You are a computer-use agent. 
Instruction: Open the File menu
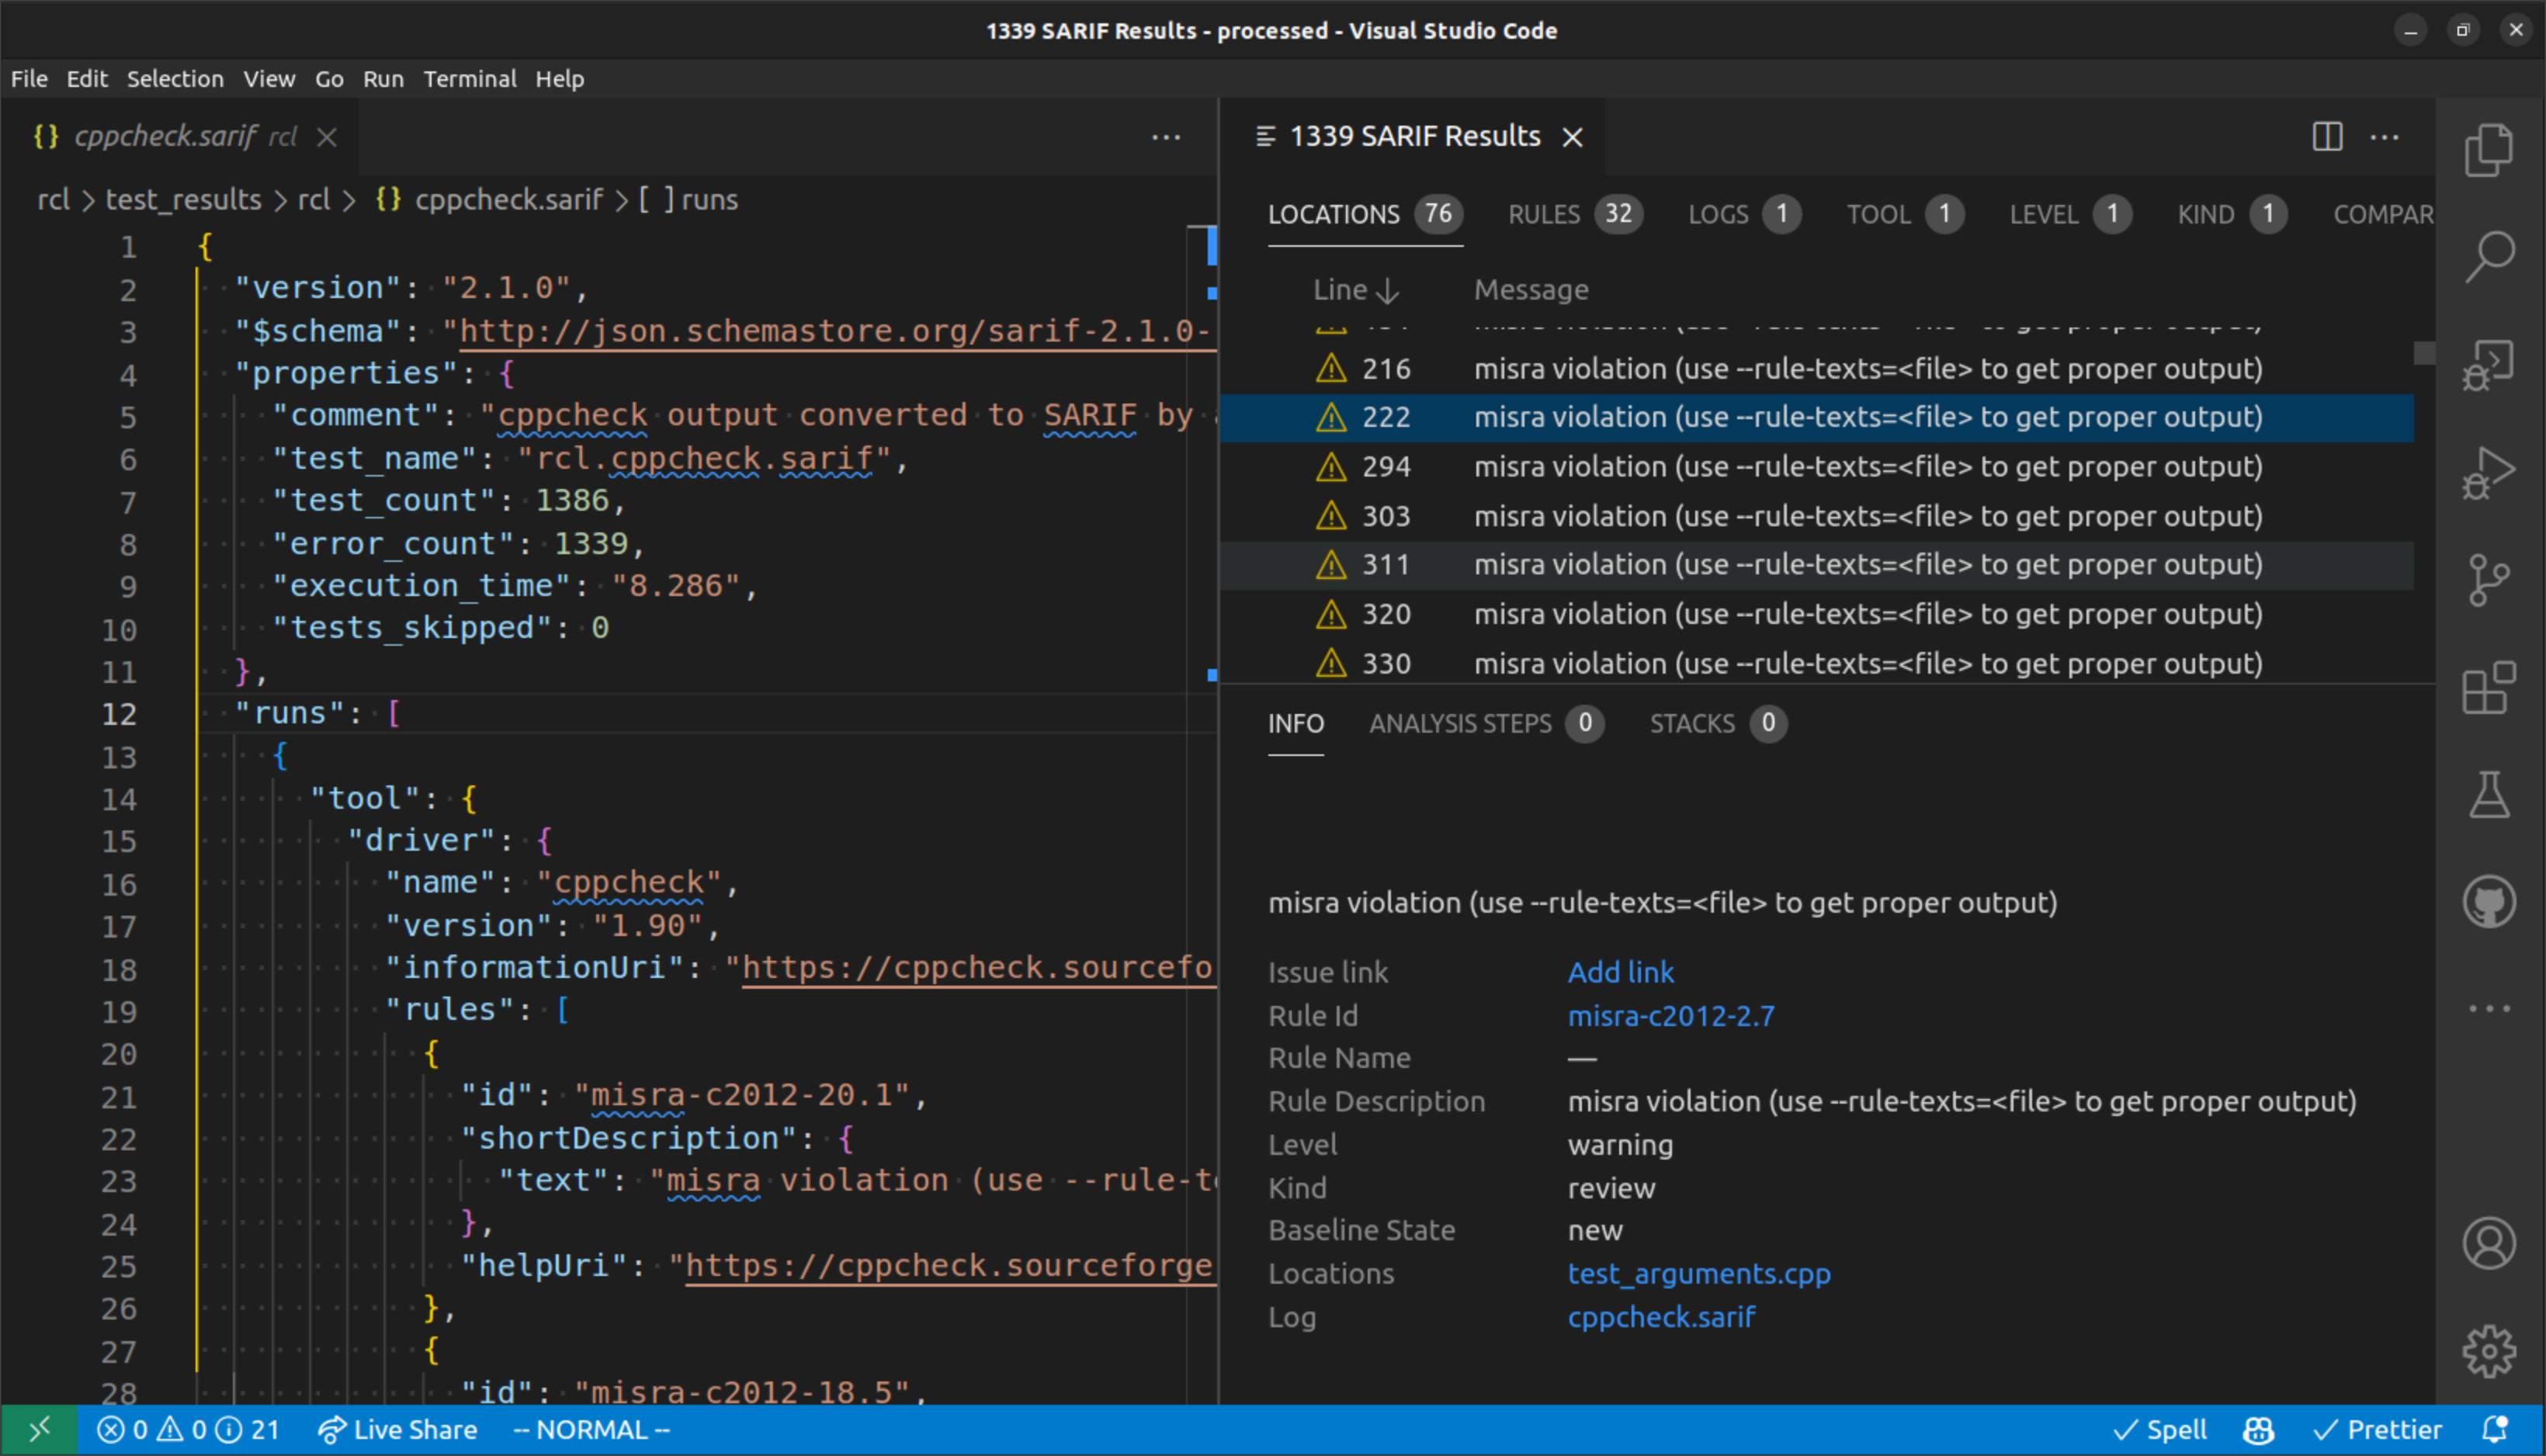pos(29,79)
